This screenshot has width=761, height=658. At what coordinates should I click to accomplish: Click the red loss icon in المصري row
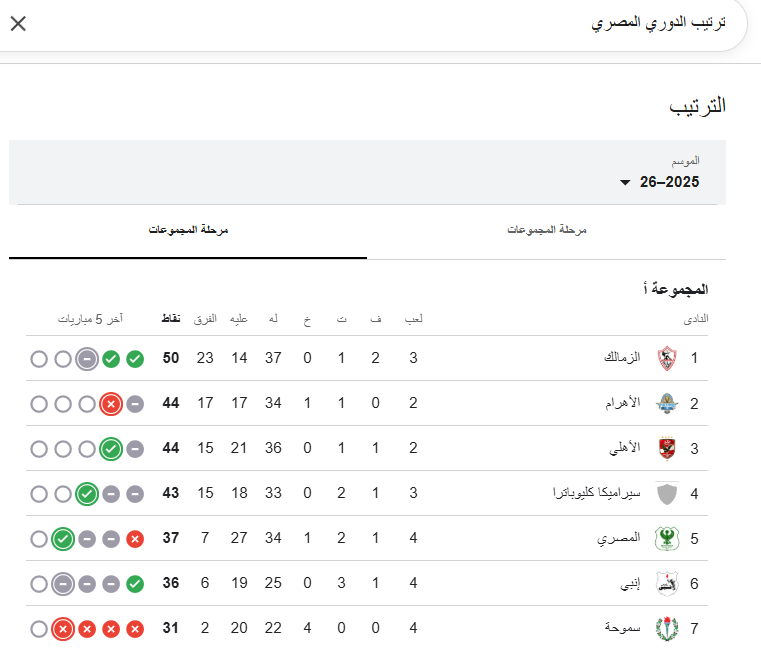pos(135,539)
